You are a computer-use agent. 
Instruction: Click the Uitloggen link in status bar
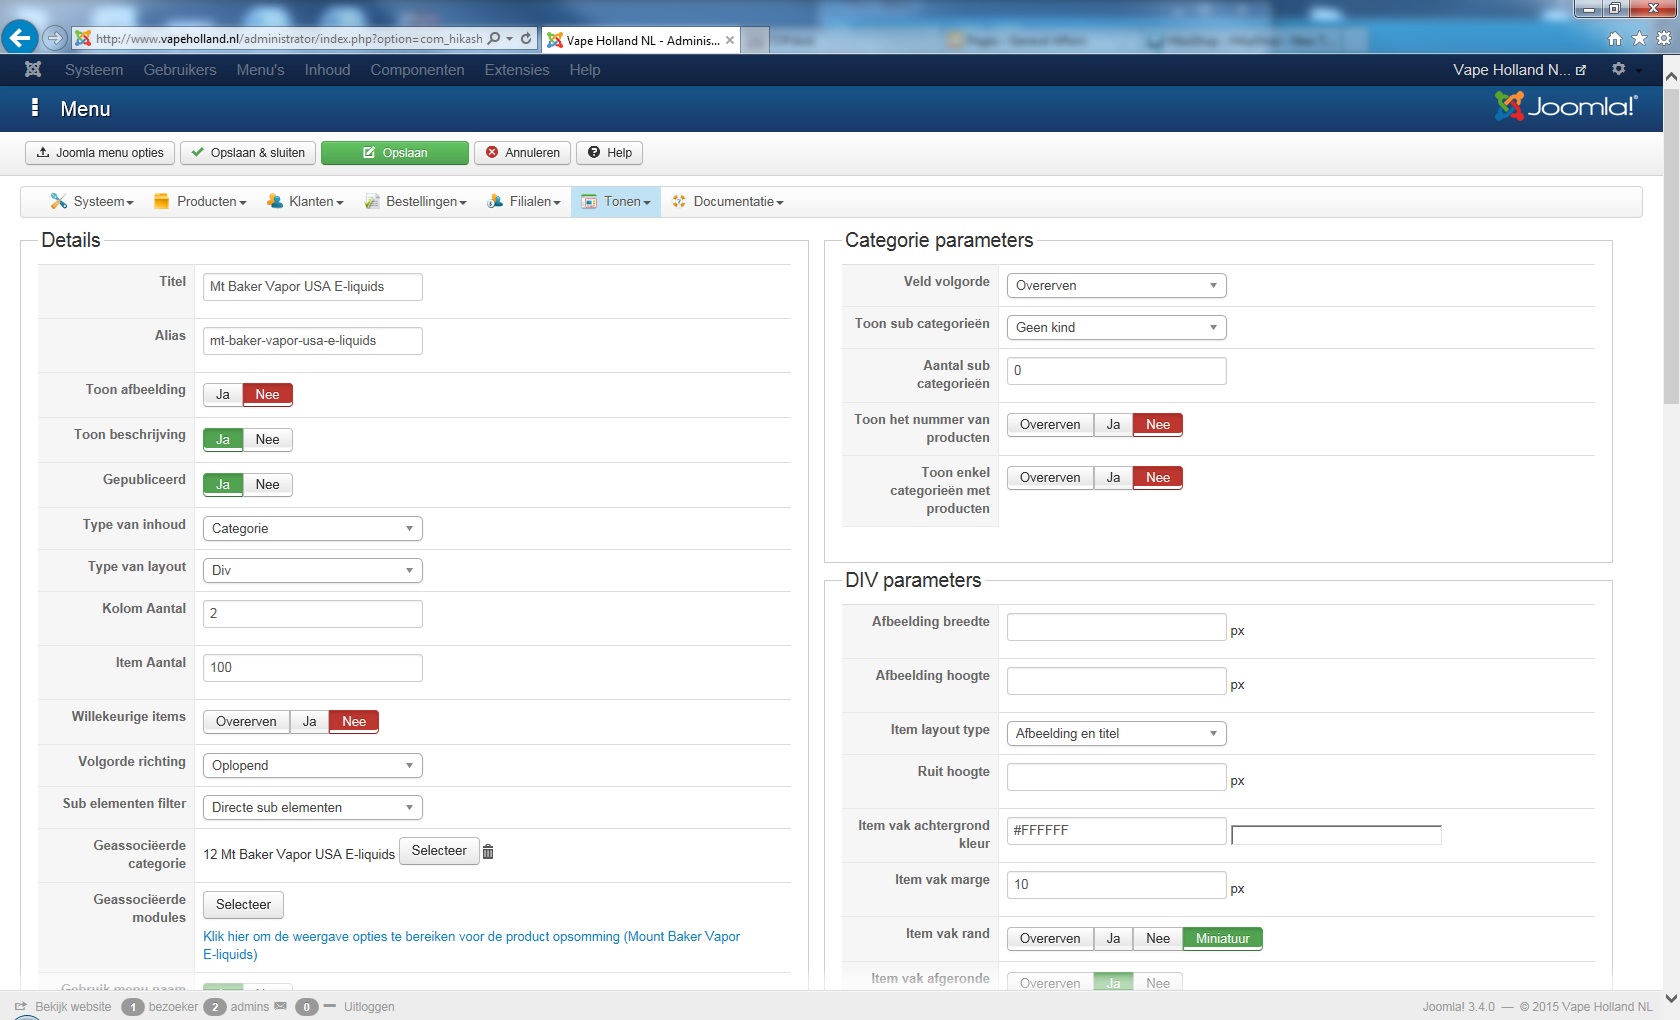point(369,1007)
